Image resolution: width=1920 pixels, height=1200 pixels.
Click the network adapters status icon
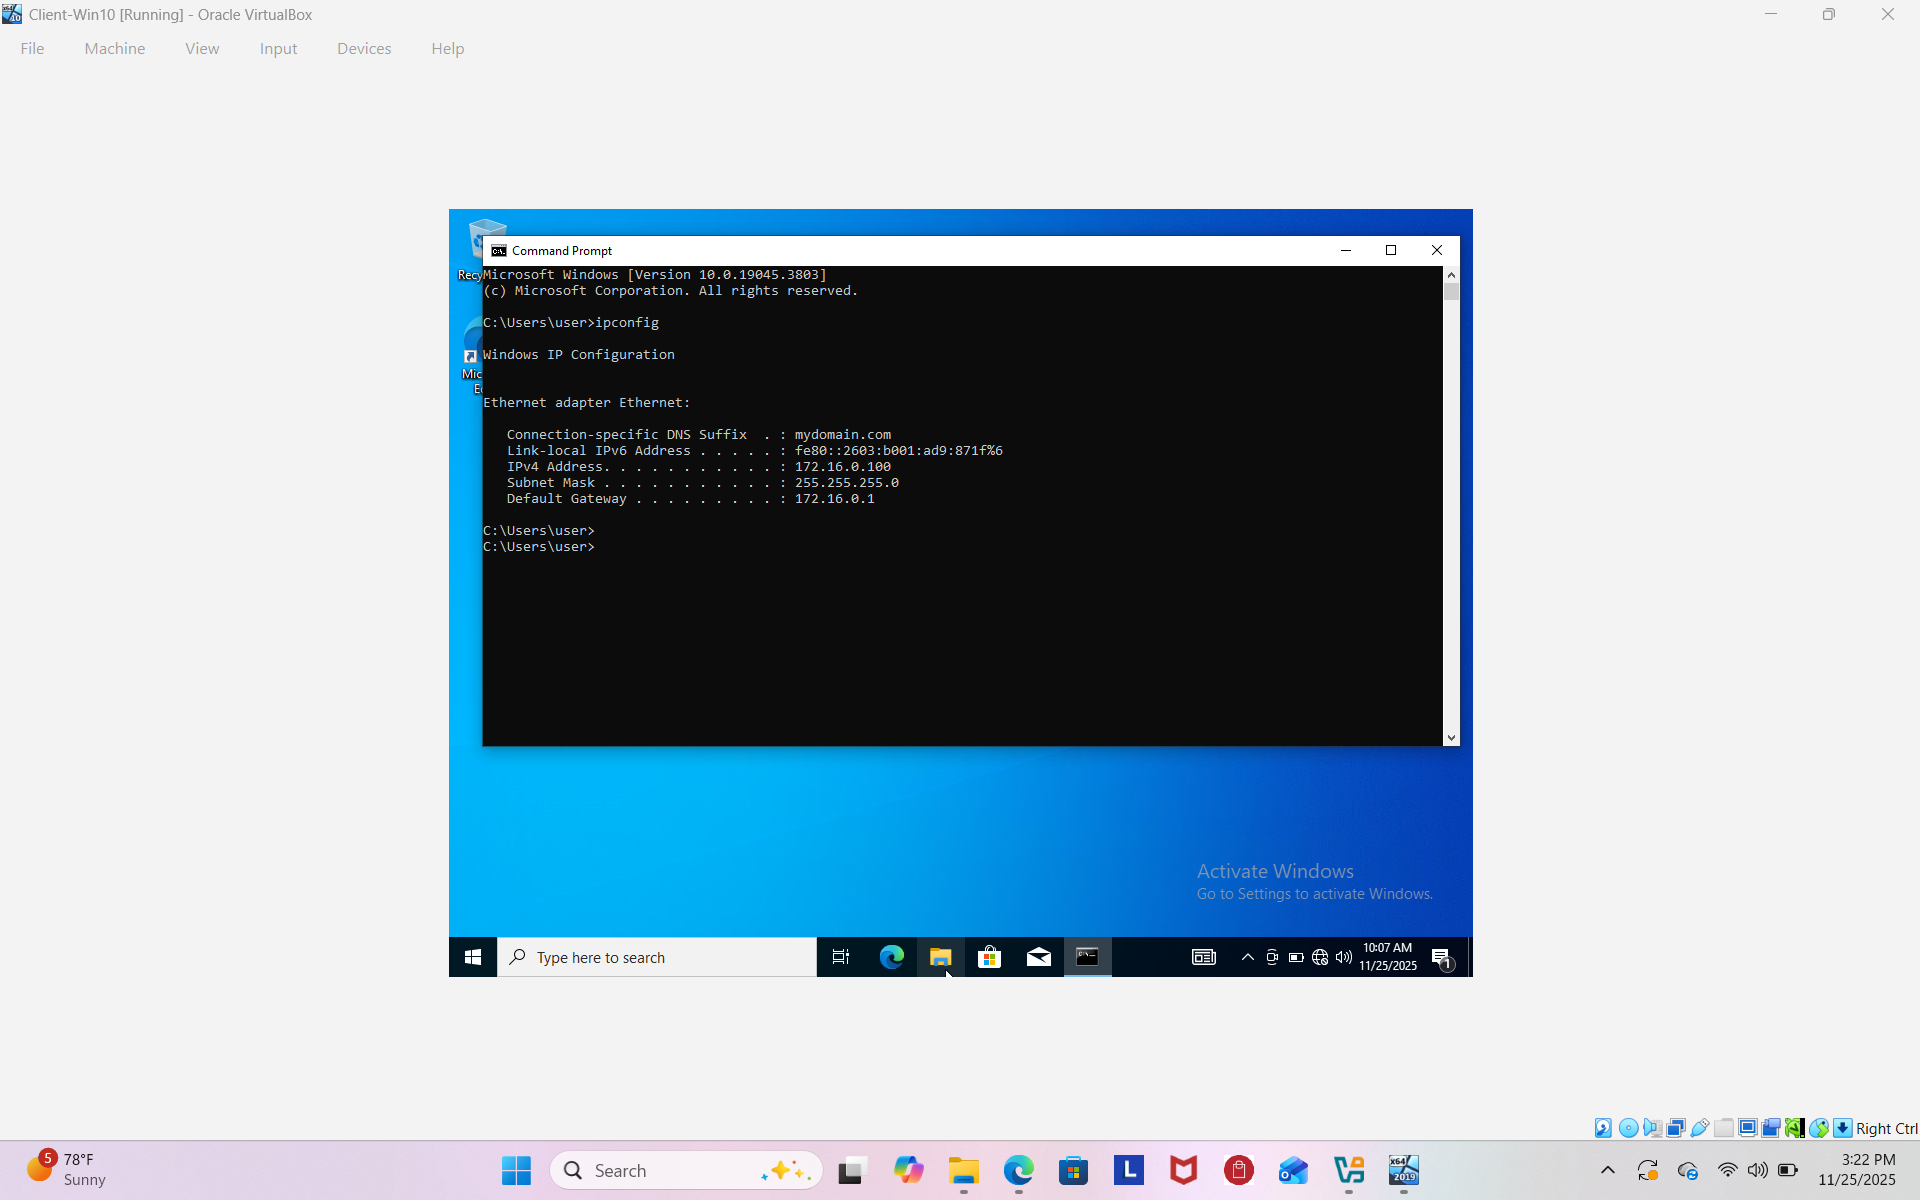1676,1128
